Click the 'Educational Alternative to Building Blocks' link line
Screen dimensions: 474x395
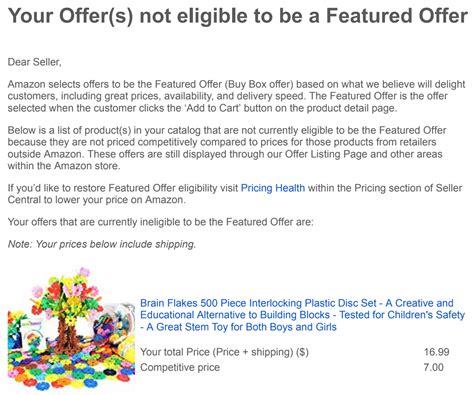tap(302, 315)
